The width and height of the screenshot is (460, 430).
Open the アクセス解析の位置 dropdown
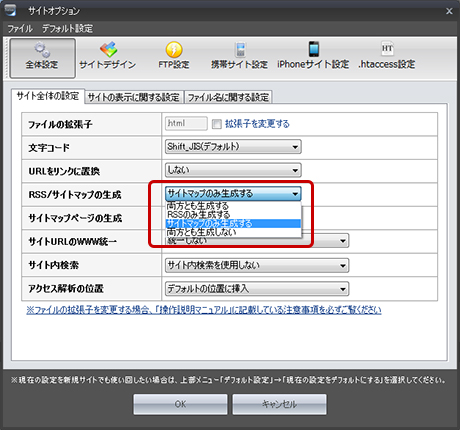[257, 289]
